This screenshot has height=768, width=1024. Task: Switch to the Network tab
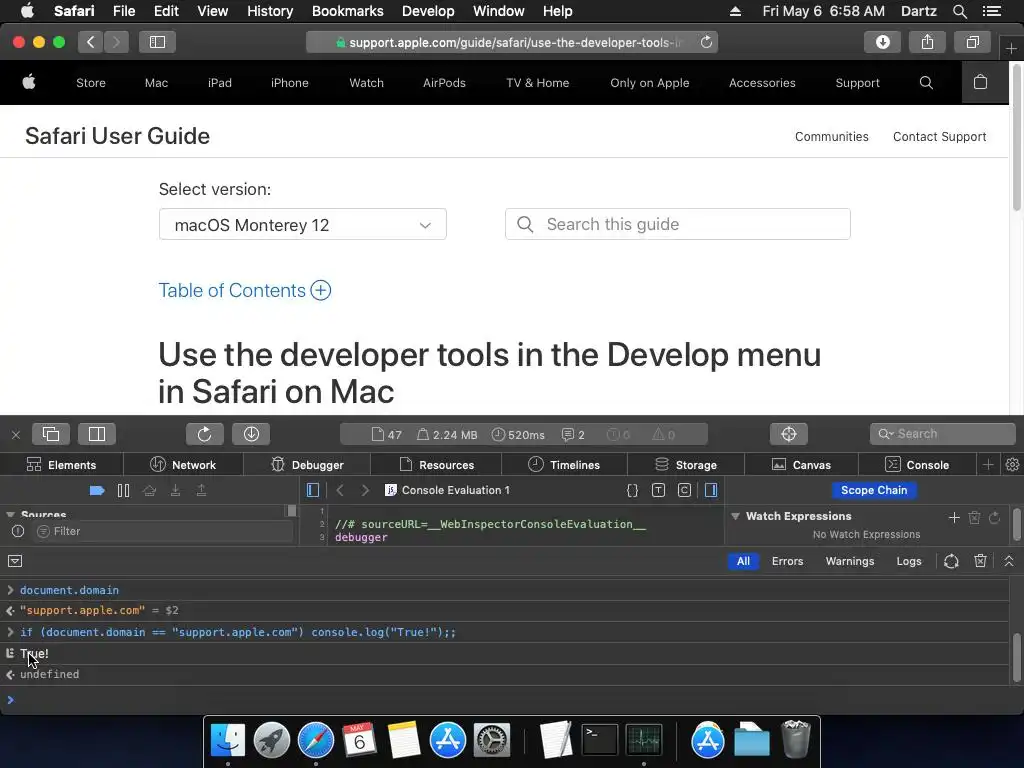pyautogui.click(x=183, y=464)
